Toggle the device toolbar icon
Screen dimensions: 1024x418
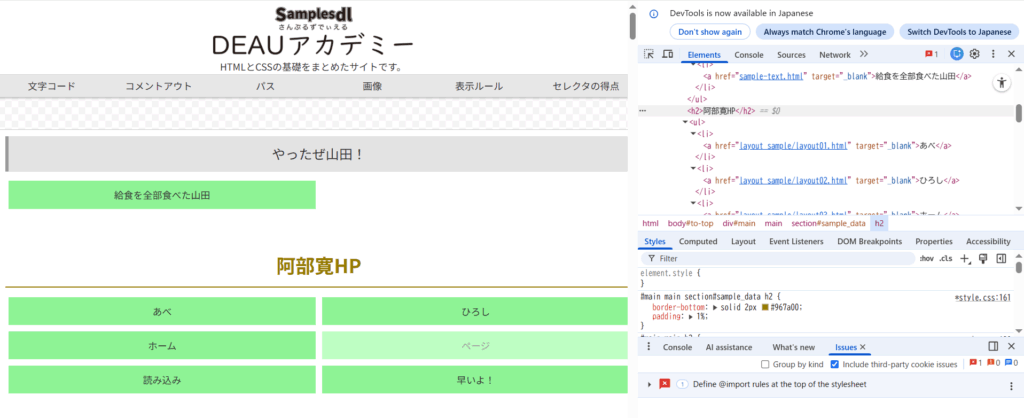(x=667, y=54)
